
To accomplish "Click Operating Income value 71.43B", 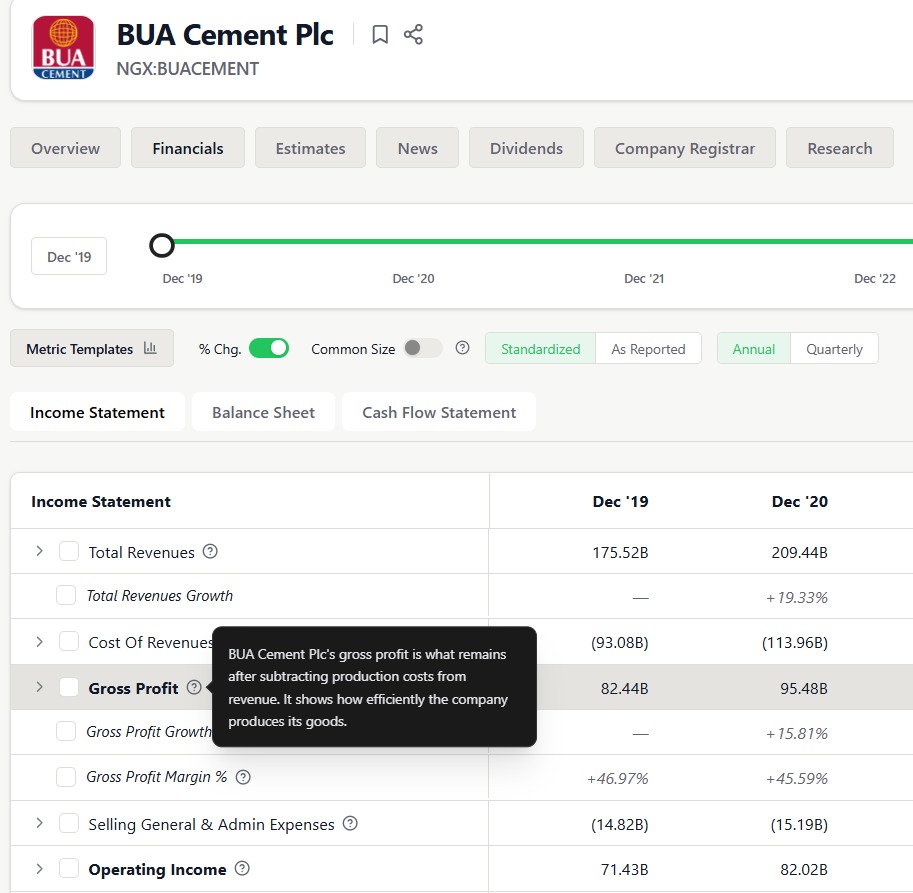I will (624, 869).
